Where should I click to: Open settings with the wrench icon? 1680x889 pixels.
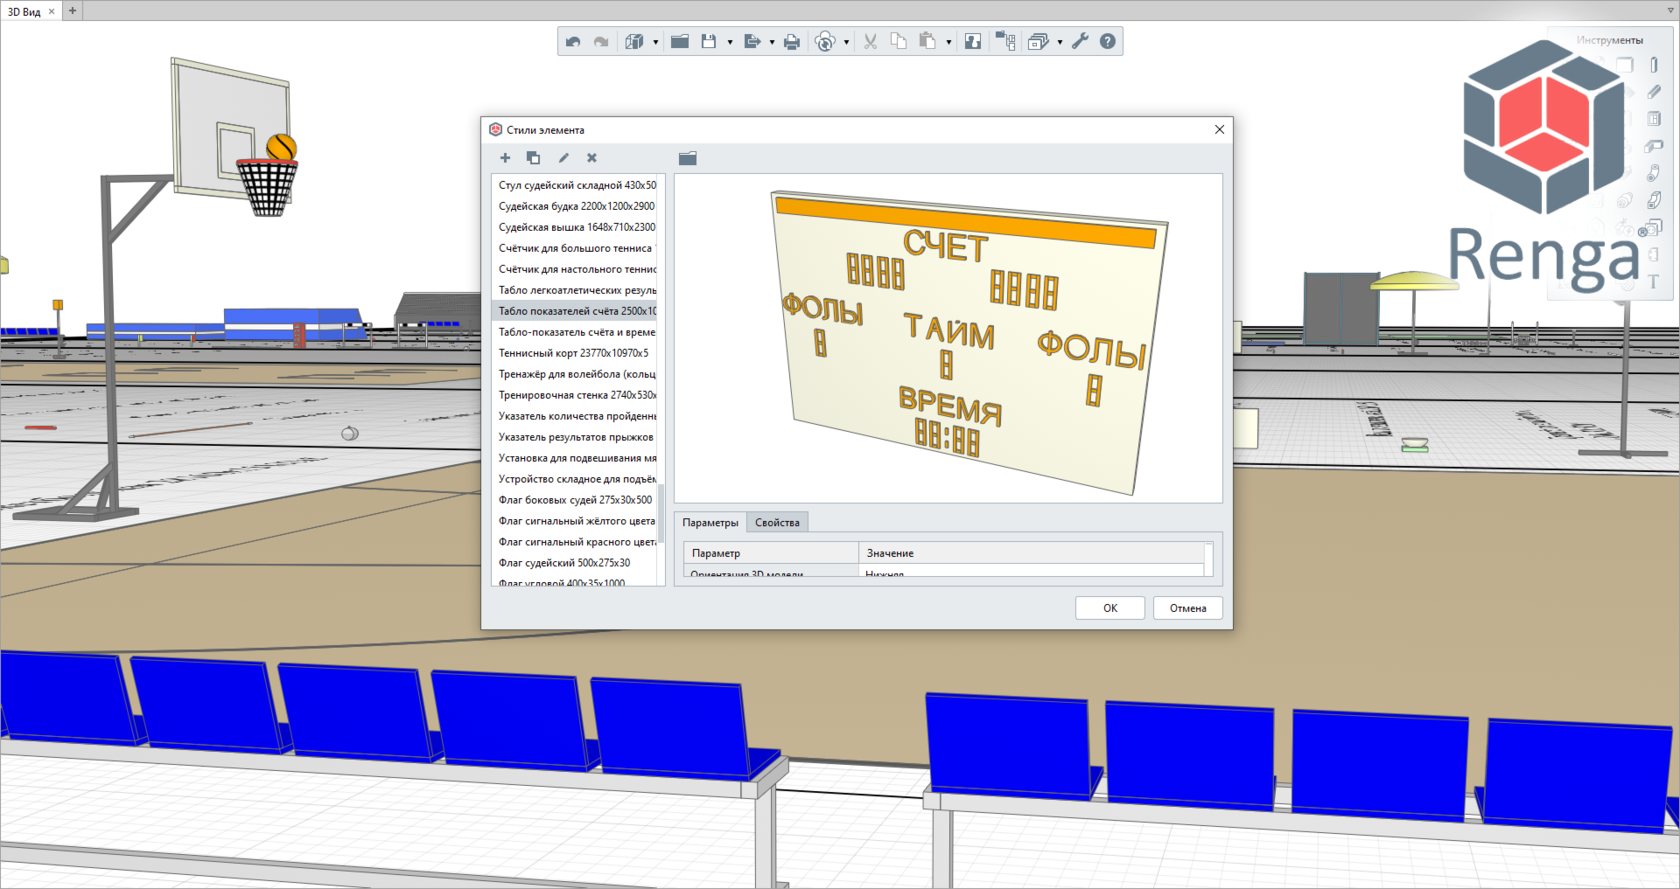coord(1080,42)
